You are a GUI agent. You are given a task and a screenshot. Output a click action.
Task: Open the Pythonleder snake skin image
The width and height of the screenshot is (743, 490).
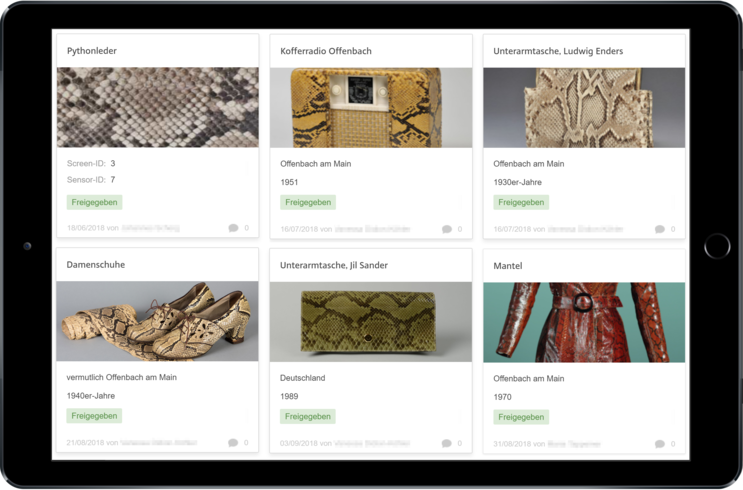(x=157, y=108)
